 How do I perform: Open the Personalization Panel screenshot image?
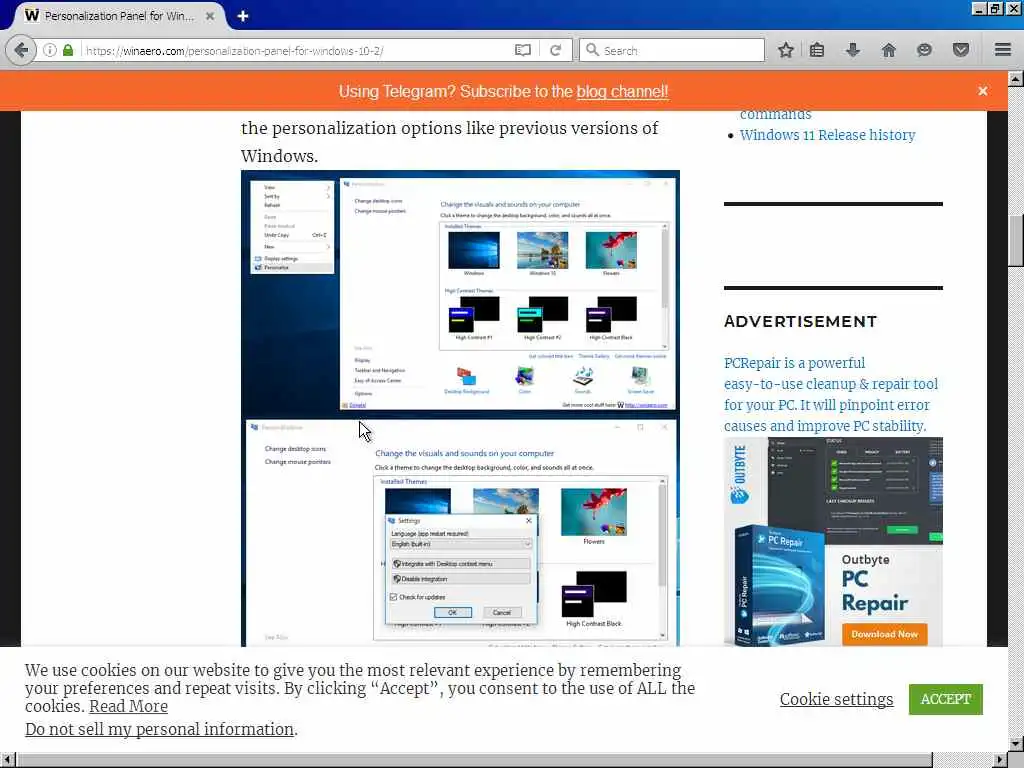[460, 408]
